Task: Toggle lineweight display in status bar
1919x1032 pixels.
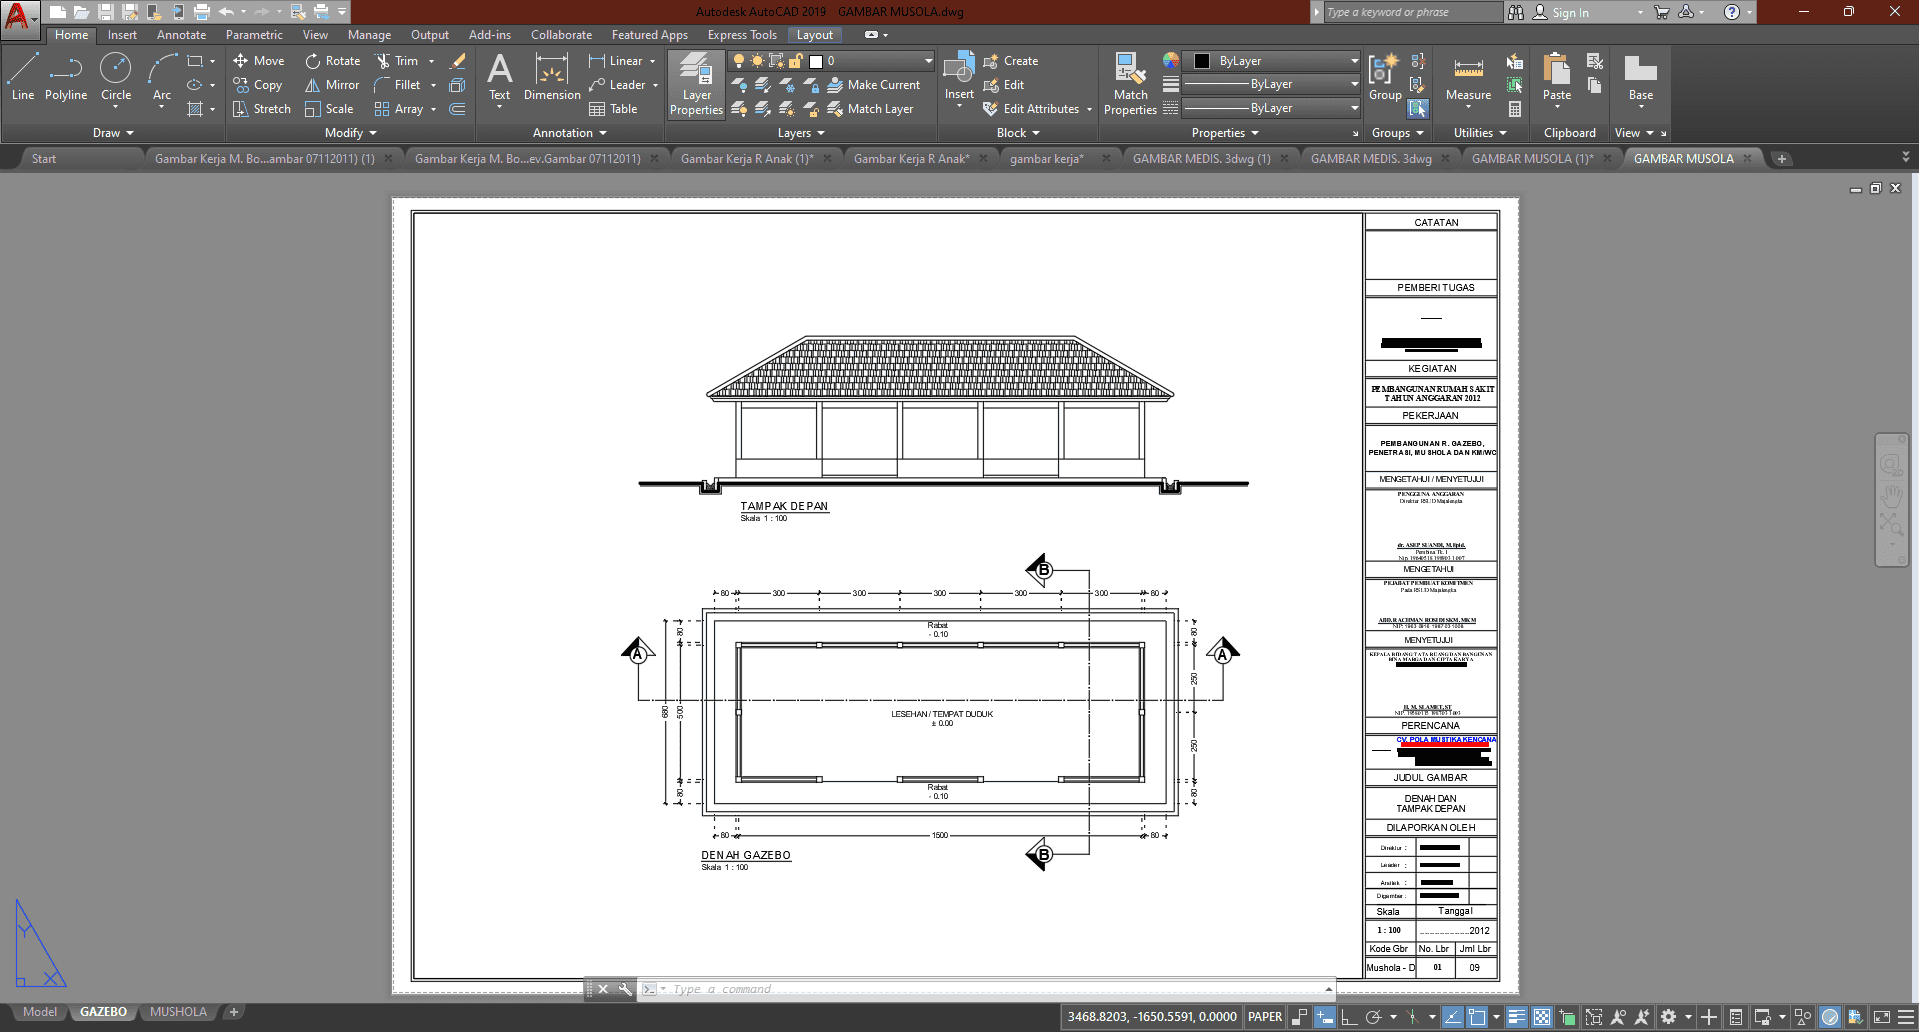Action: point(1517,1017)
